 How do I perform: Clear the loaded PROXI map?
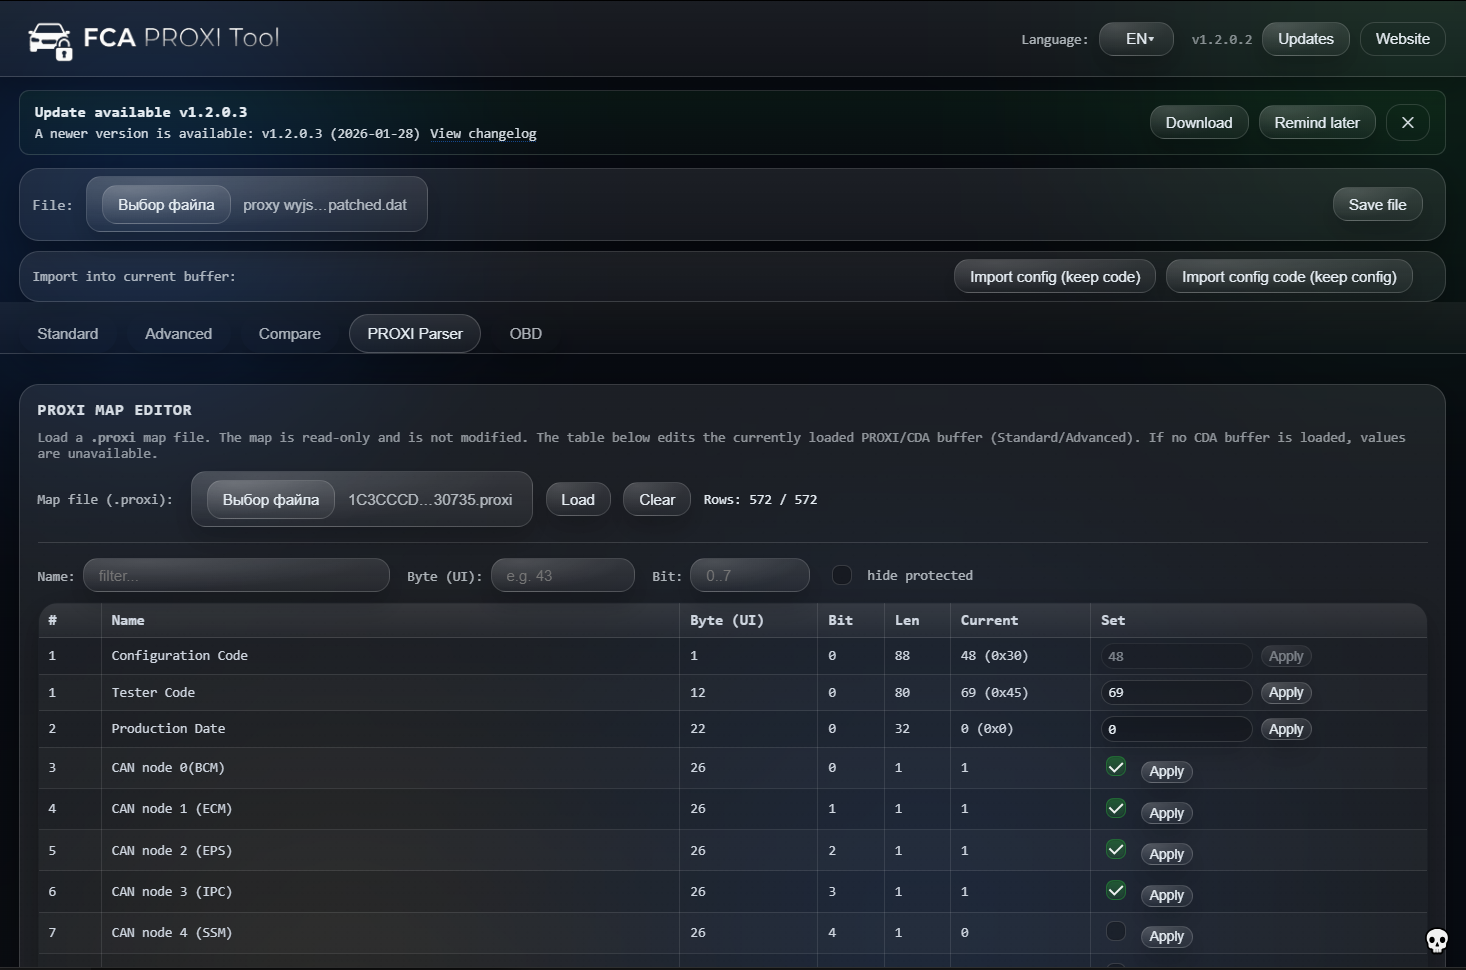[656, 499]
